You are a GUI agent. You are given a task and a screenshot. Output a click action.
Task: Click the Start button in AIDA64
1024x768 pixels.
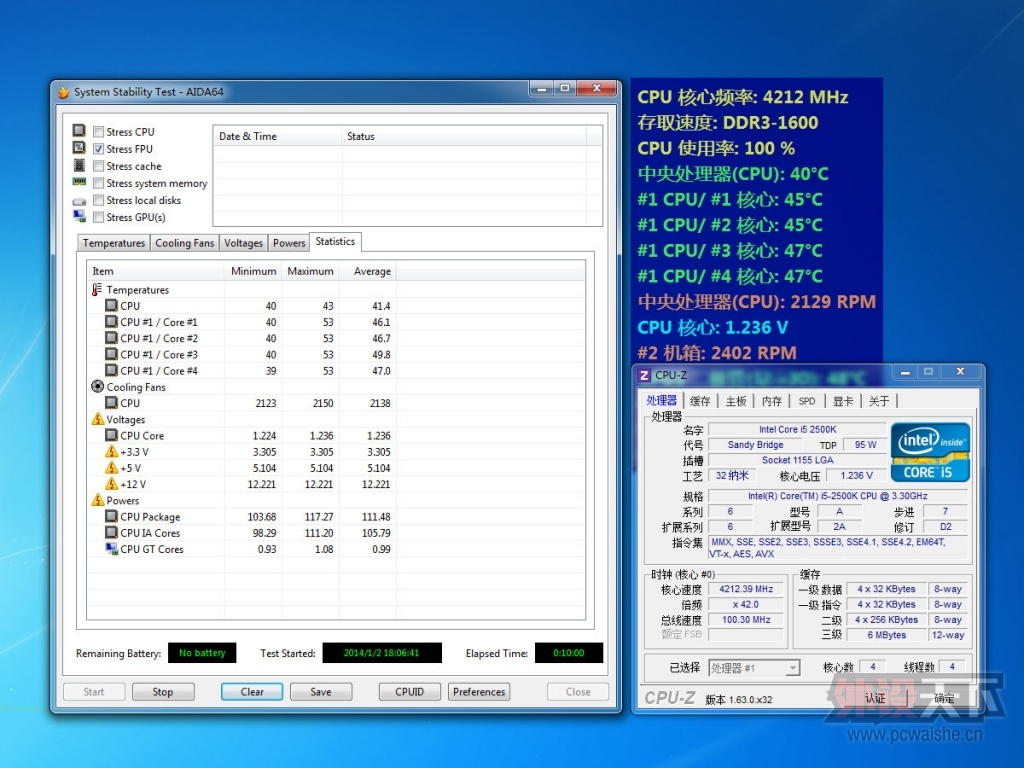94,692
